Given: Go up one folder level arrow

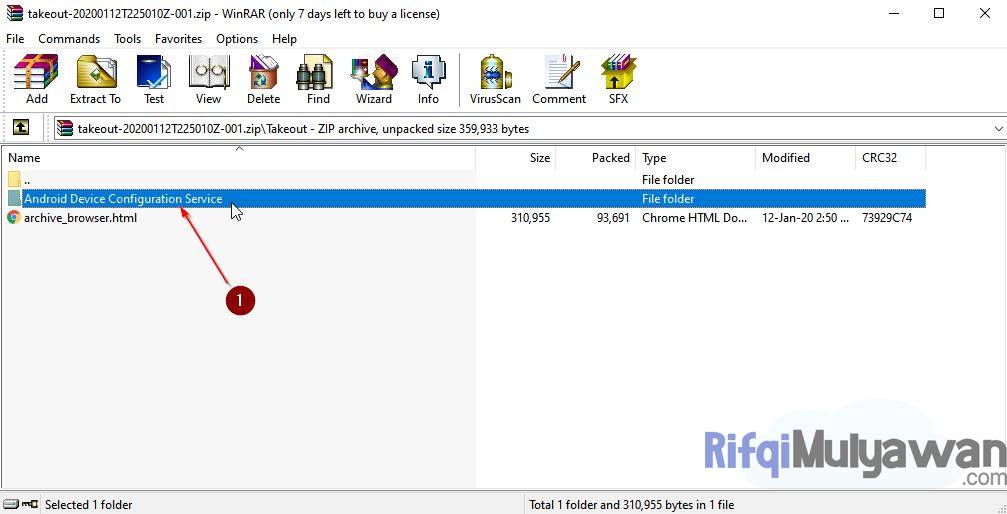Looking at the screenshot, I should [x=21, y=128].
